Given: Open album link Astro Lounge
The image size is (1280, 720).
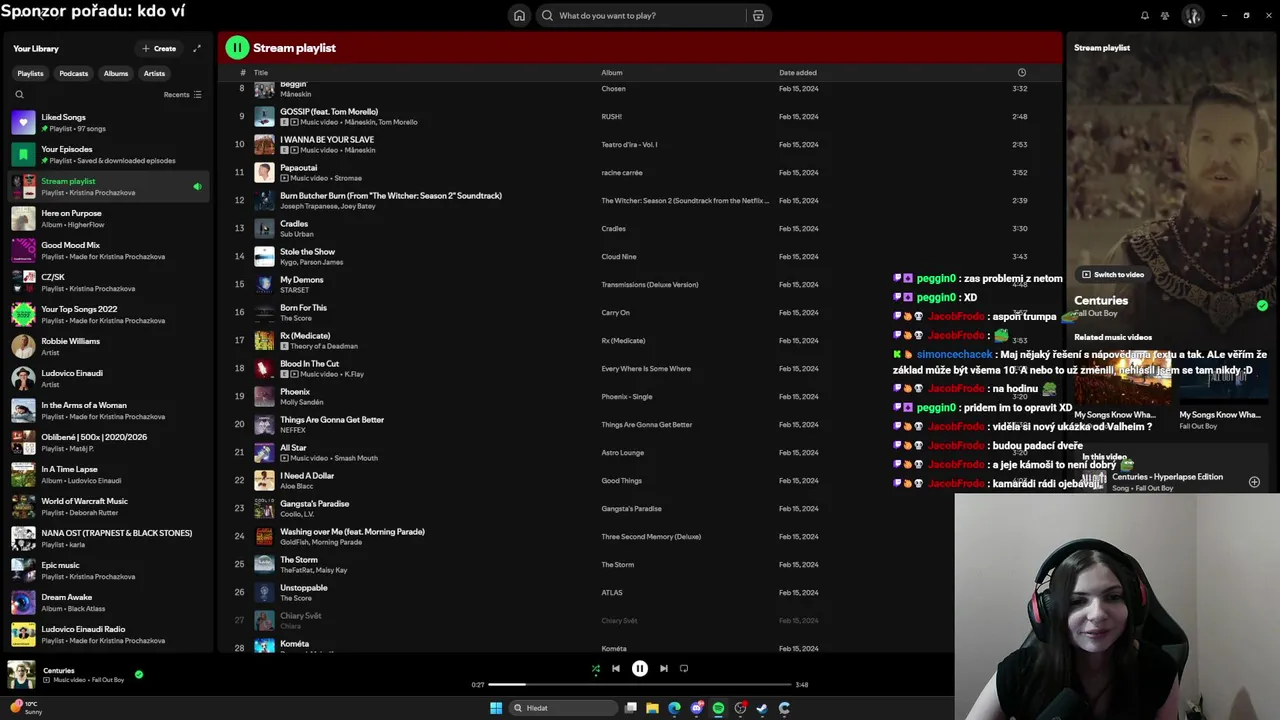Looking at the screenshot, I should 623,452.
